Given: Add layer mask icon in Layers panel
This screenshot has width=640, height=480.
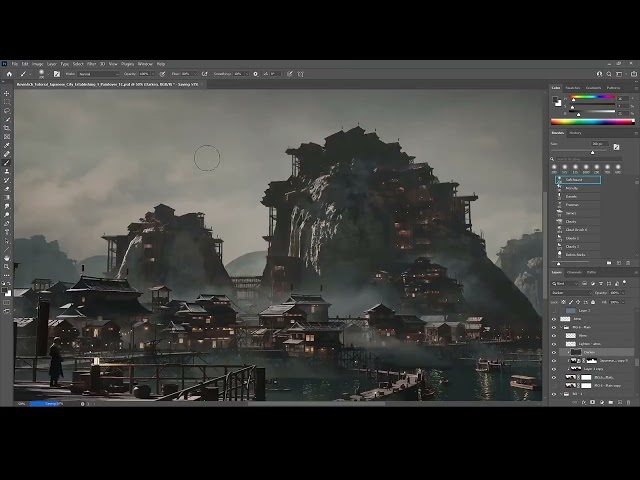Looking at the screenshot, I should [593, 402].
